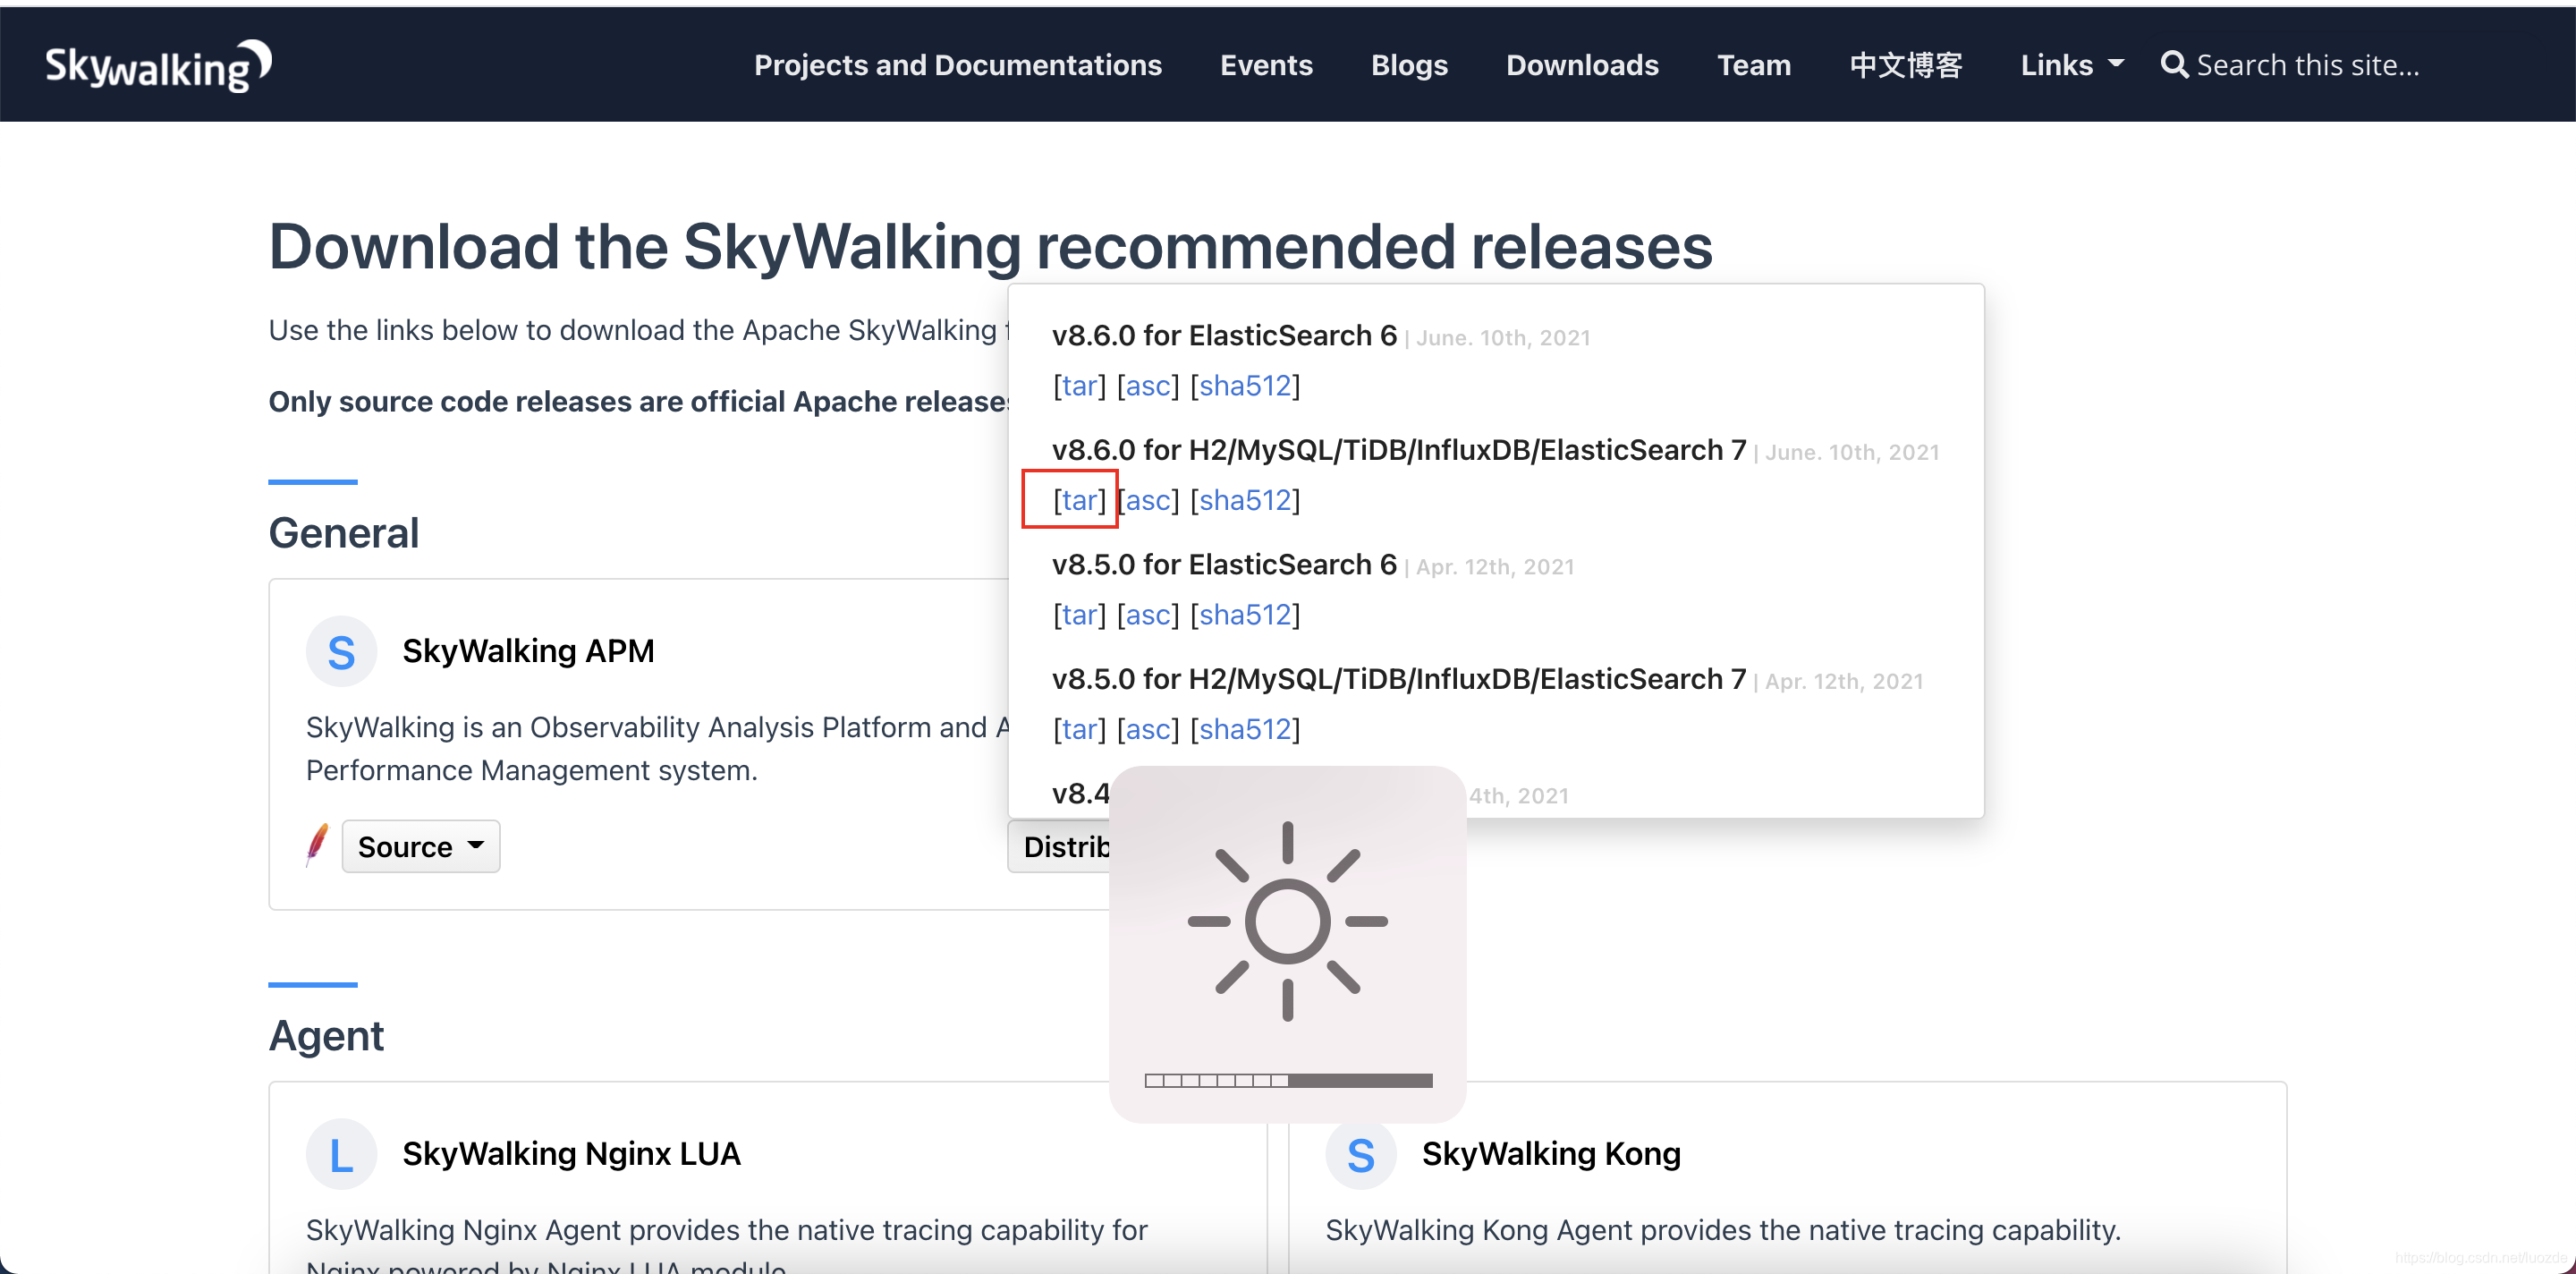Open the 中文博客 navigation link

(x=1905, y=65)
